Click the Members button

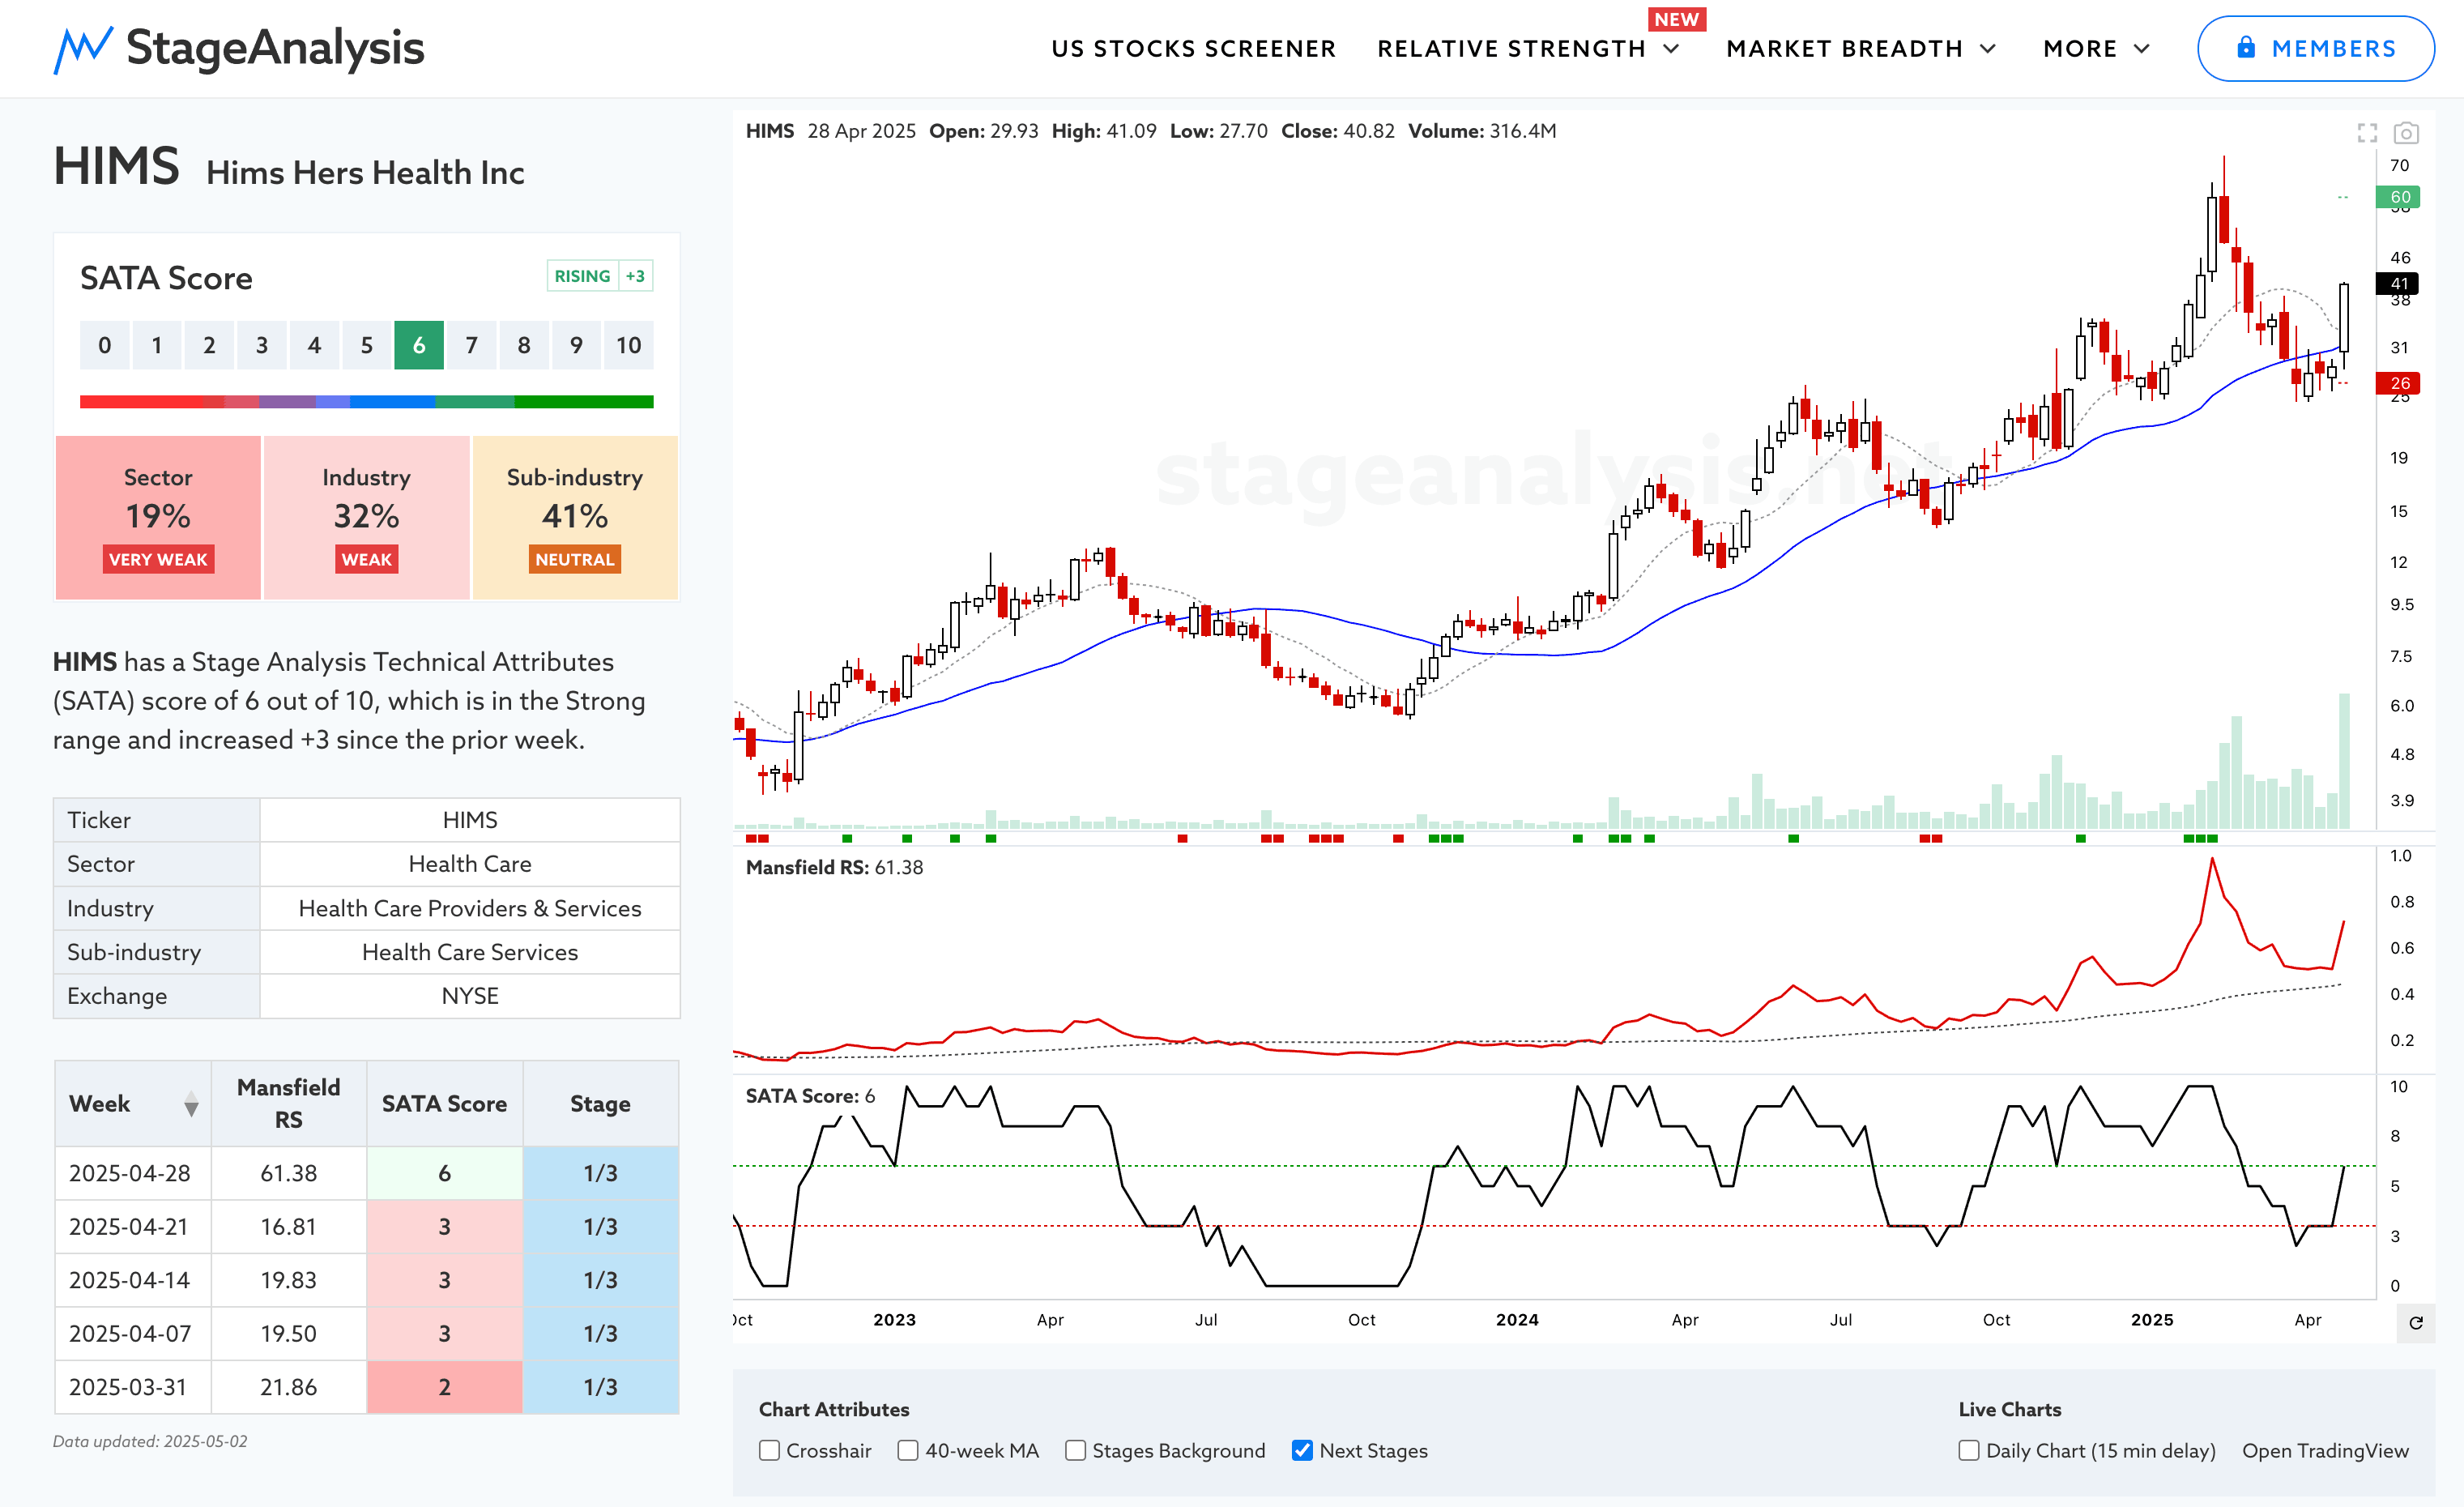tap(2316, 48)
